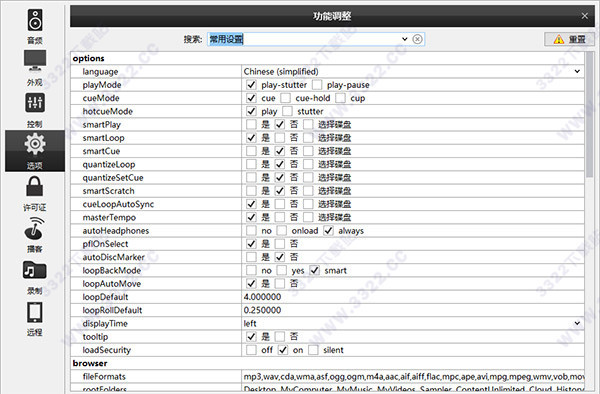Click the Reset button with warning icon

[569, 39]
